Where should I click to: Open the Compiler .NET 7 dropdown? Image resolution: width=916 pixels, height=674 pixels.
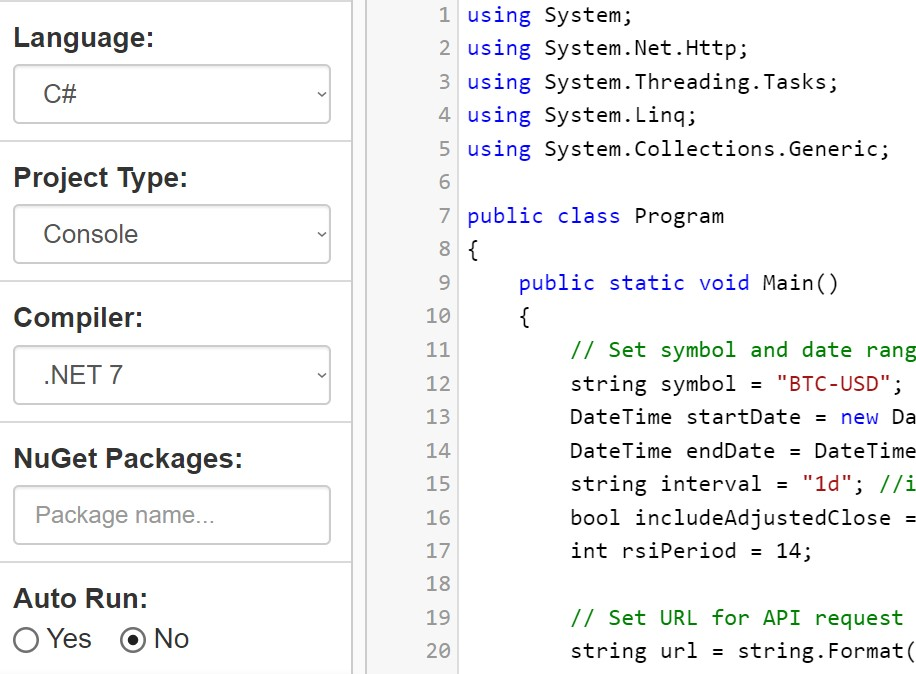point(172,375)
